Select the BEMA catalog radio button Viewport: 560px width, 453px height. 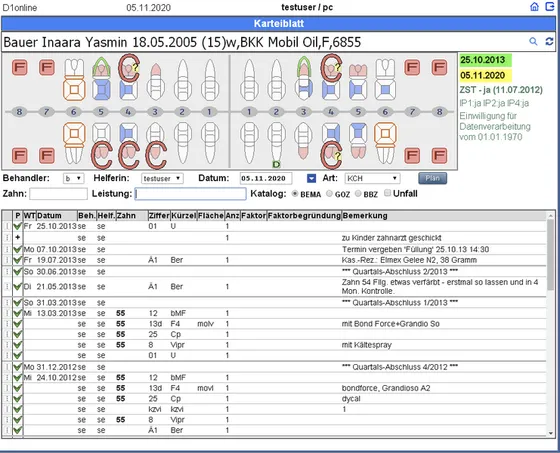click(x=295, y=194)
